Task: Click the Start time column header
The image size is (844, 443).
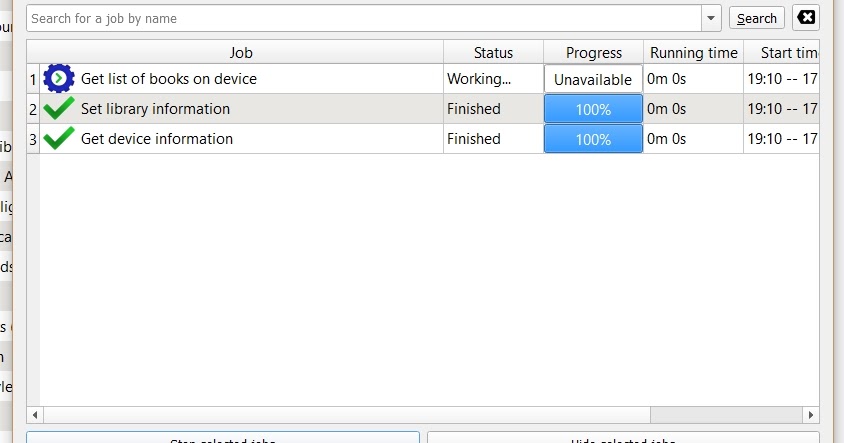Action: tap(782, 52)
